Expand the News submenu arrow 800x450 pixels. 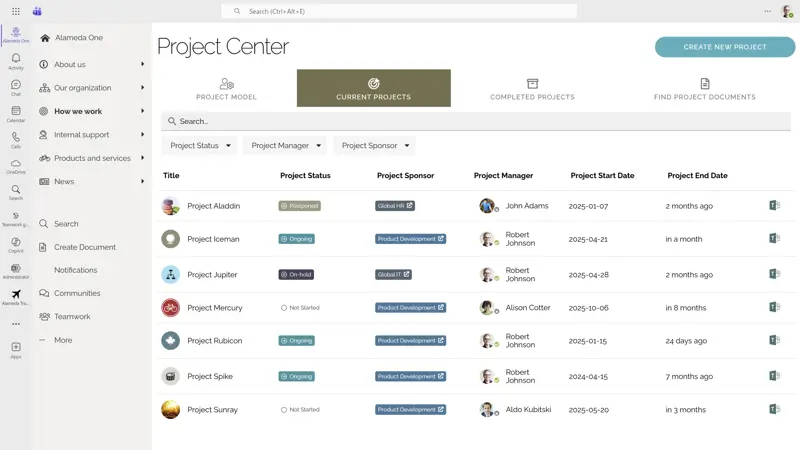point(142,181)
